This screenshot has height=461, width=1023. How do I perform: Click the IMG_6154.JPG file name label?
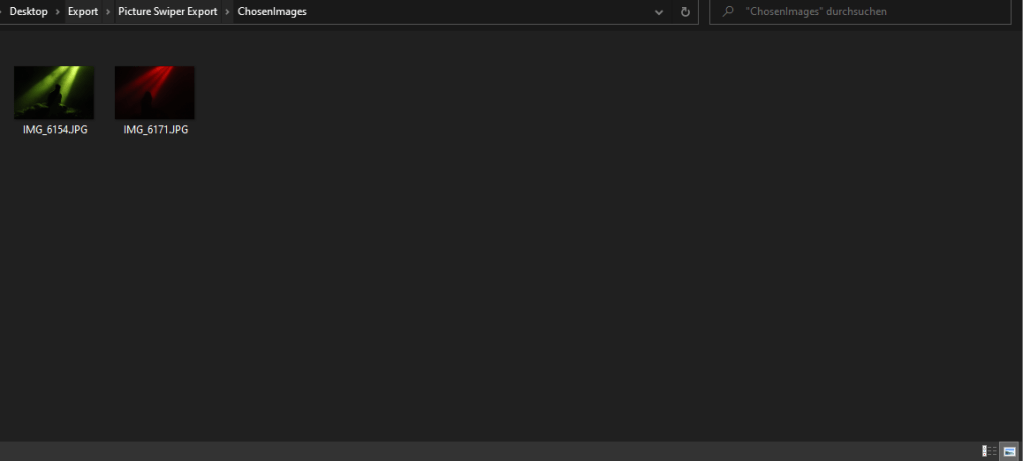55,130
